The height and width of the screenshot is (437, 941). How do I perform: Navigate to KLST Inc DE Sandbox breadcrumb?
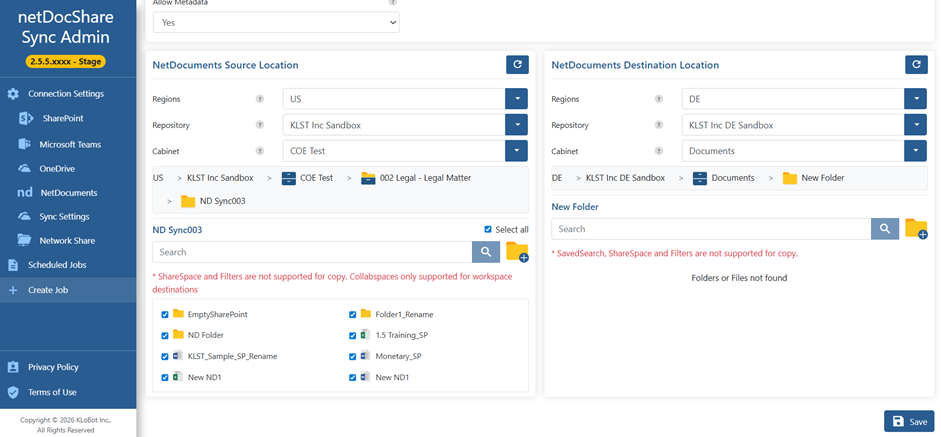point(625,178)
